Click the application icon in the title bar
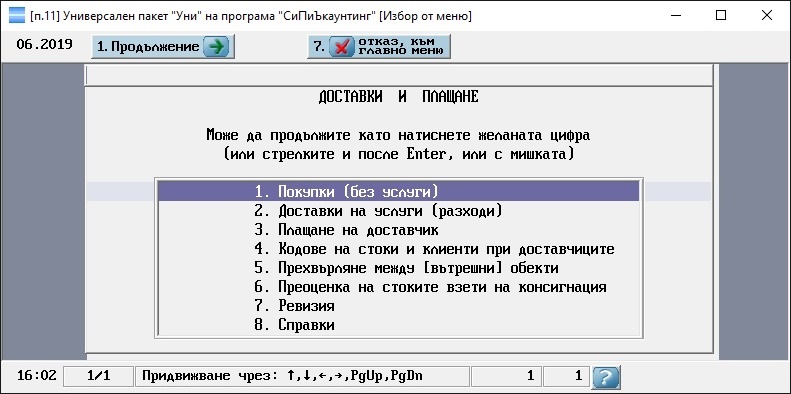Image resolution: width=791 pixels, height=394 pixels. 17,15
